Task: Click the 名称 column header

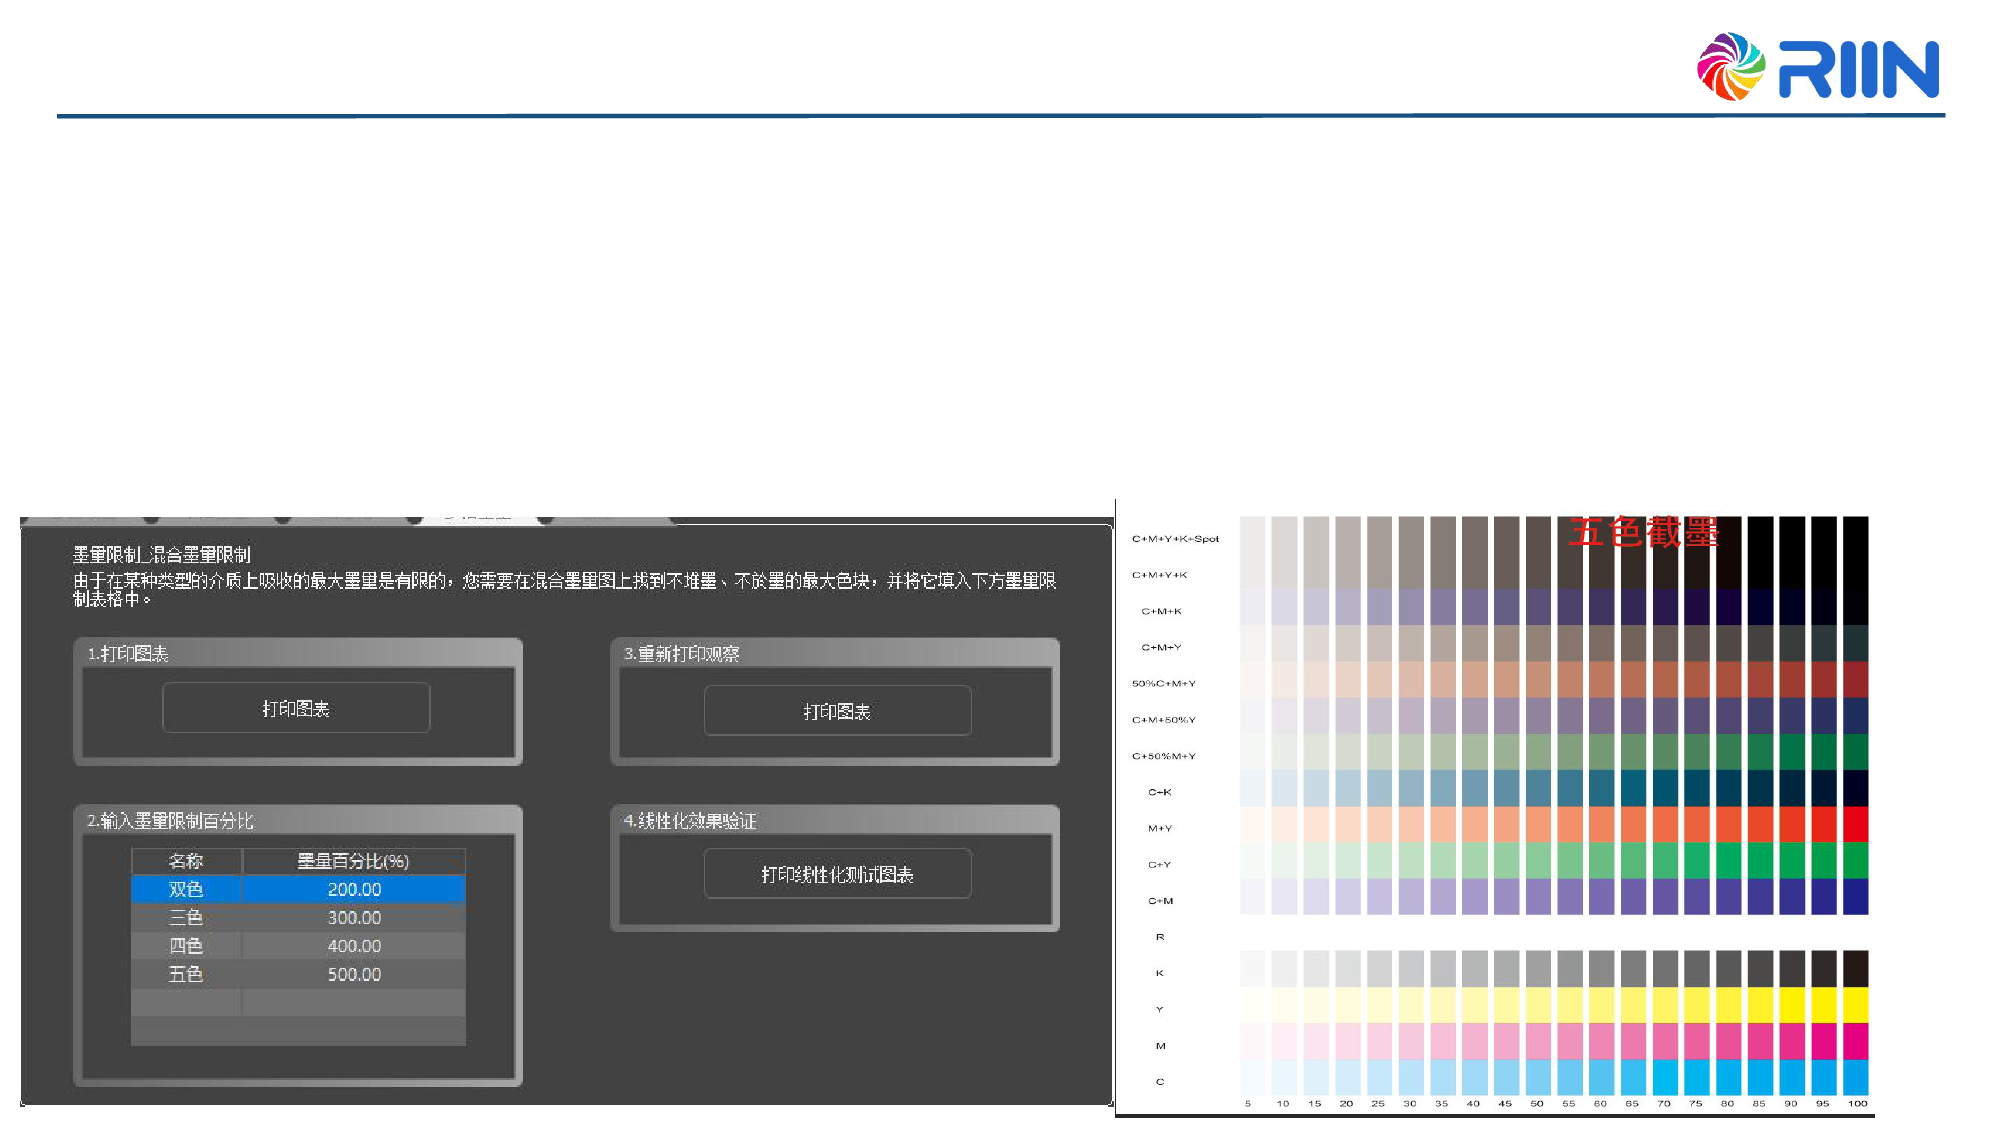Action: (x=186, y=861)
